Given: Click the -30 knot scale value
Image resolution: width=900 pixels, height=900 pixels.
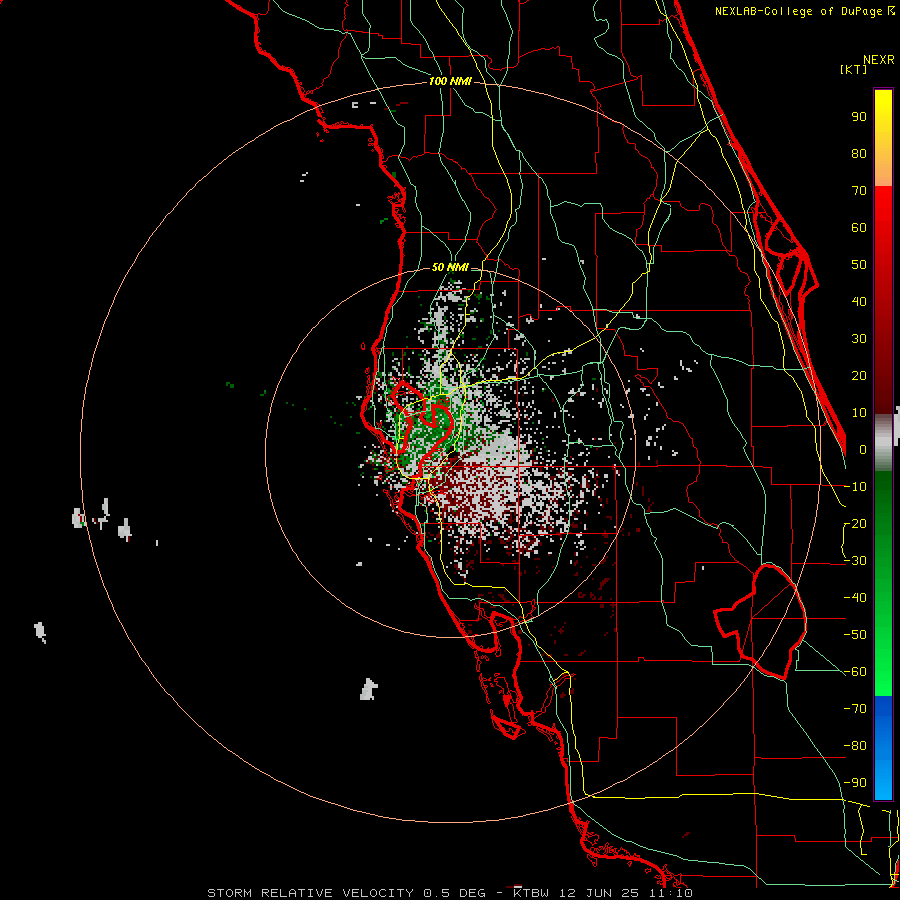Looking at the screenshot, I should point(855,561).
